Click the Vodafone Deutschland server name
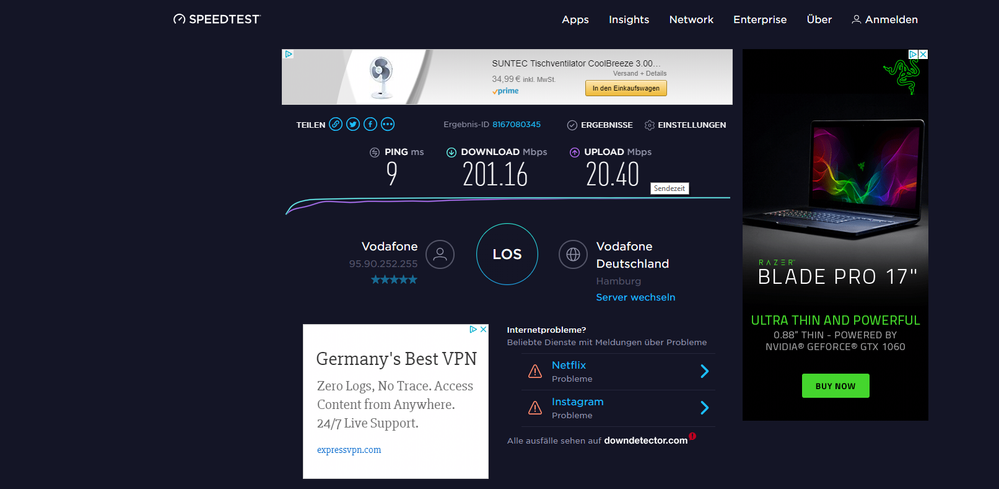 coord(633,255)
